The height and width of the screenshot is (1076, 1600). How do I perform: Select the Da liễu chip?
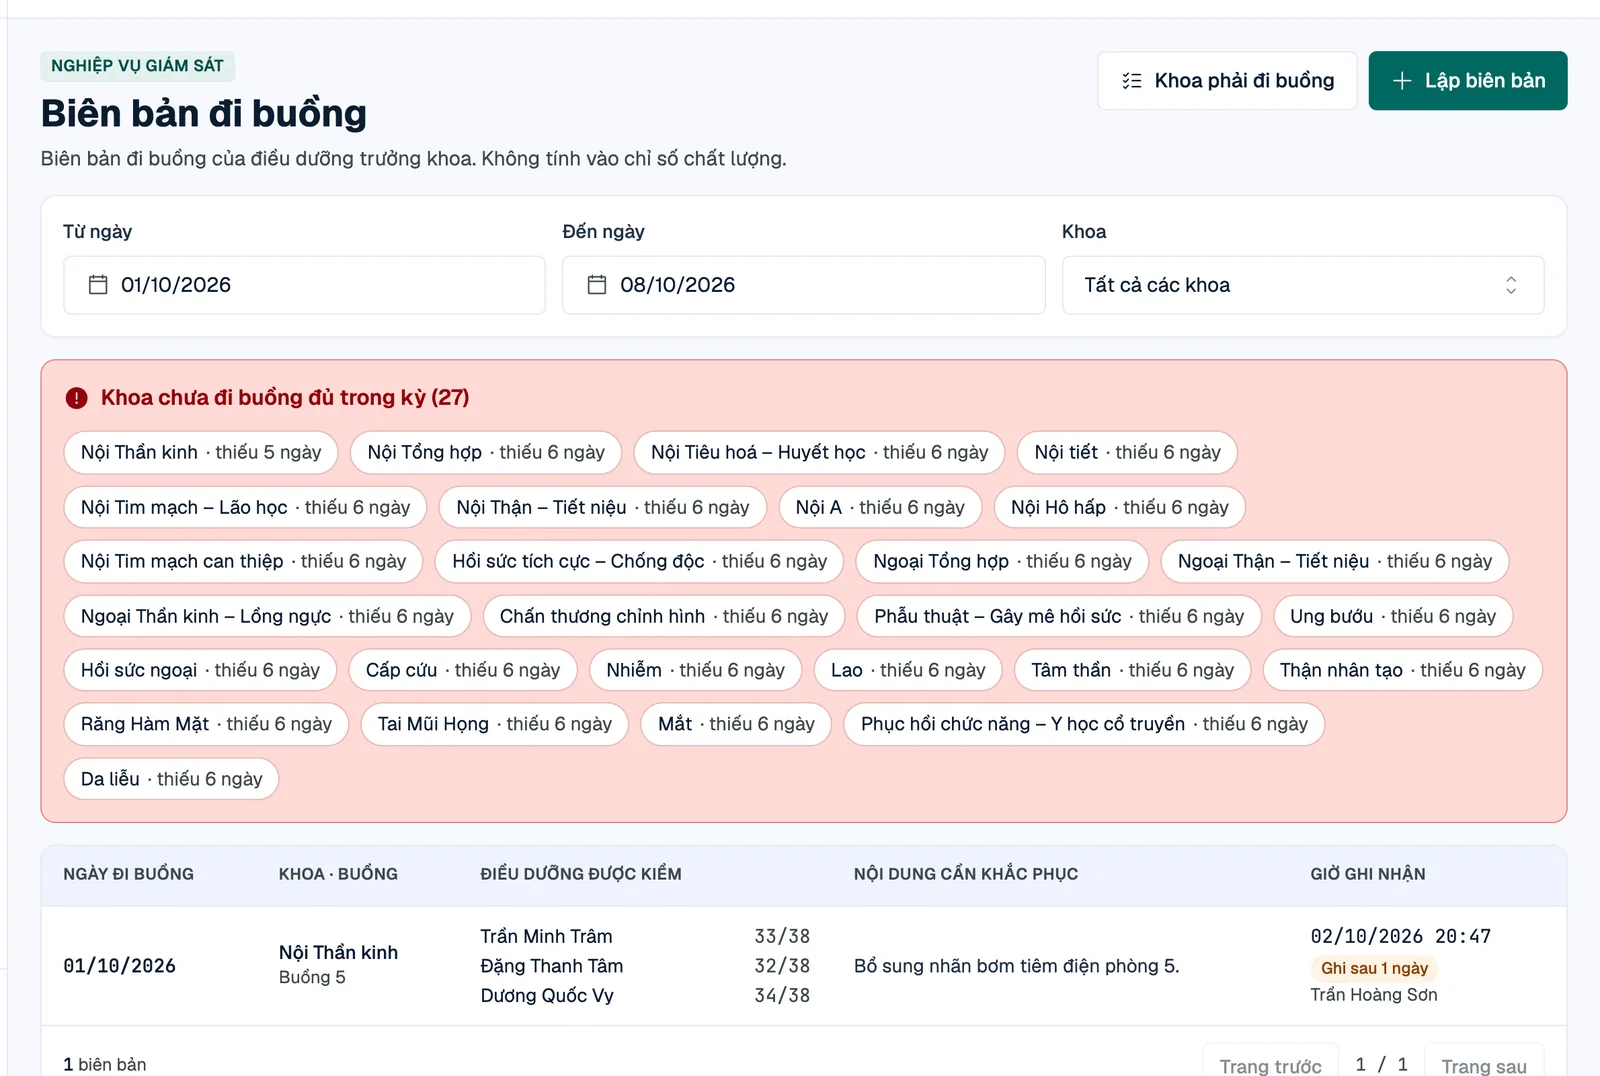click(x=171, y=779)
